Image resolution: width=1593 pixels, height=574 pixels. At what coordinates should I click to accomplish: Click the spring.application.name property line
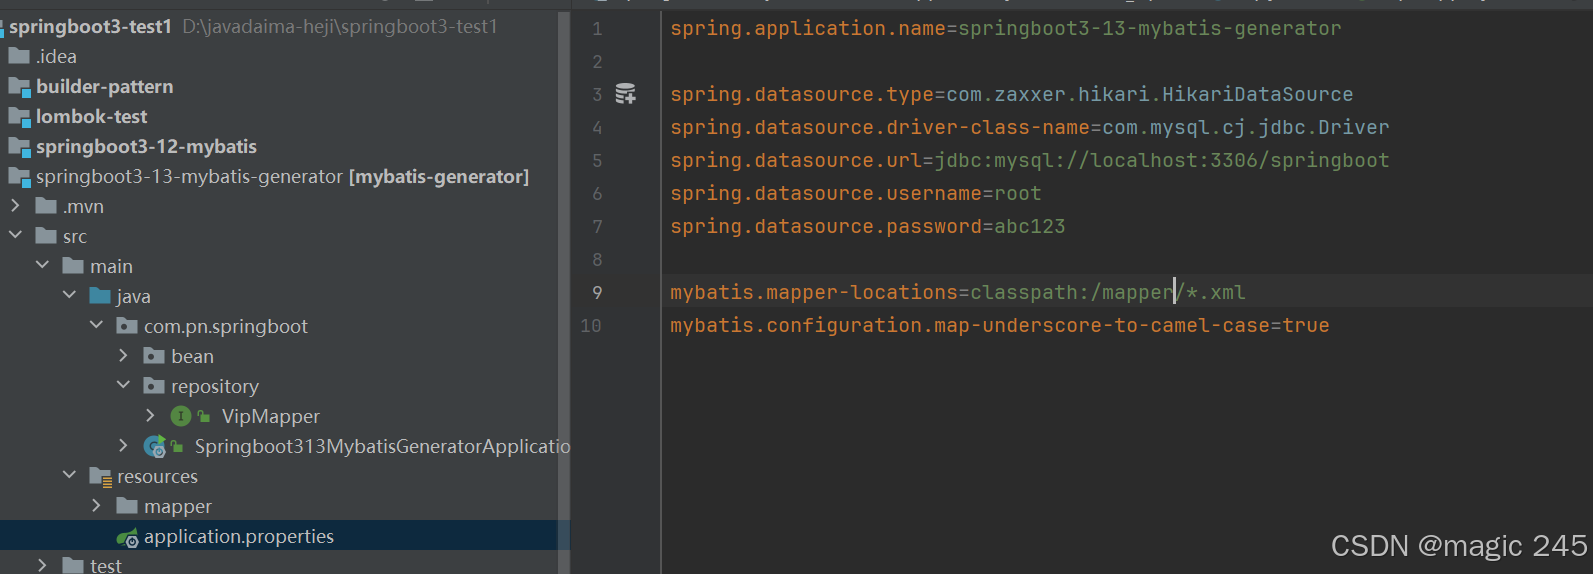[x=1006, y=29]
